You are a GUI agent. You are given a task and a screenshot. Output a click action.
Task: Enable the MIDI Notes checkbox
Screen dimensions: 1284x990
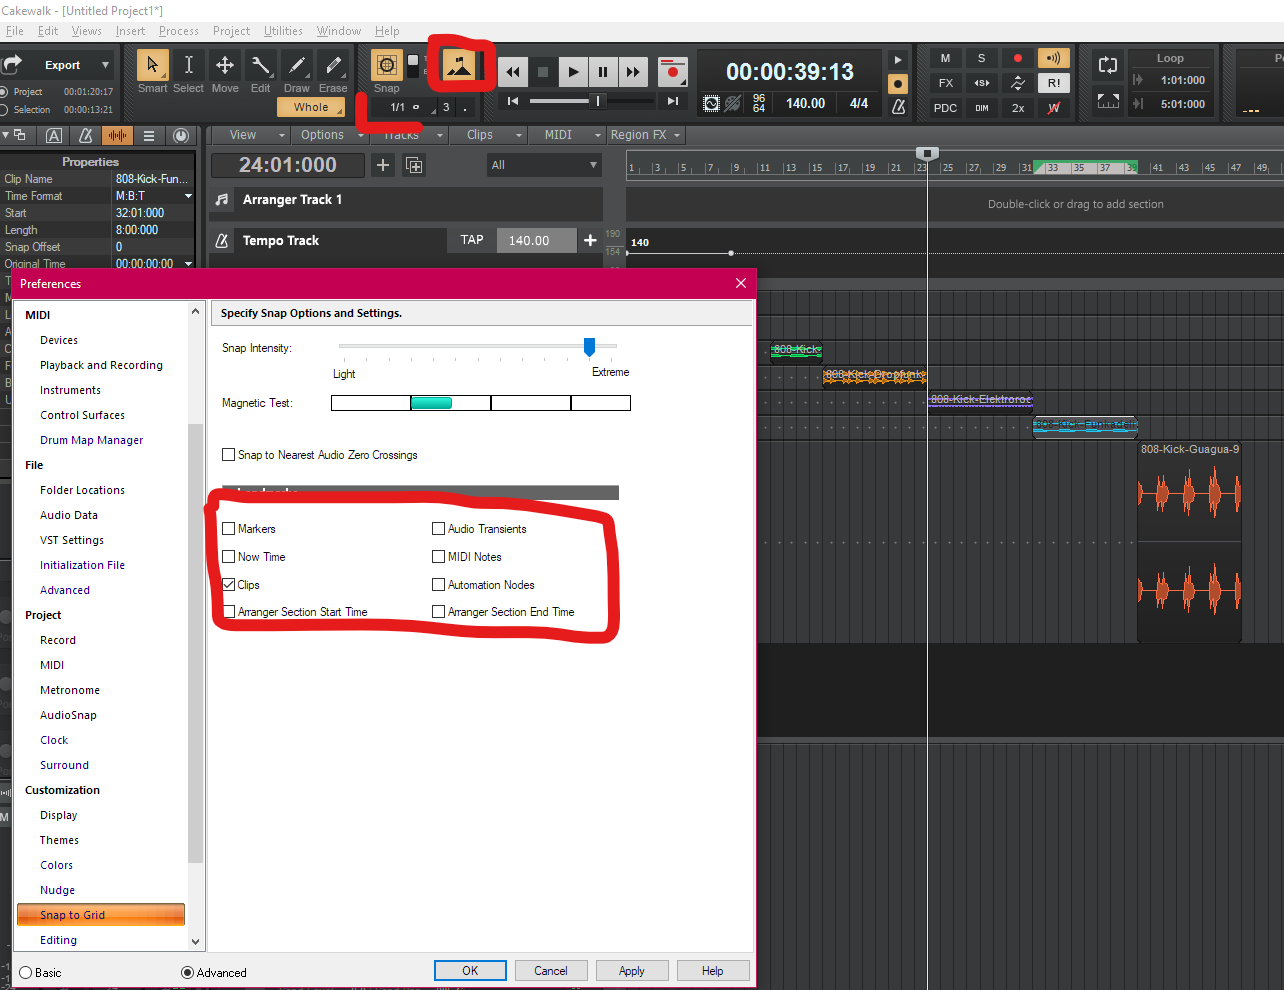pyautogui.click(x=438, y=556)
